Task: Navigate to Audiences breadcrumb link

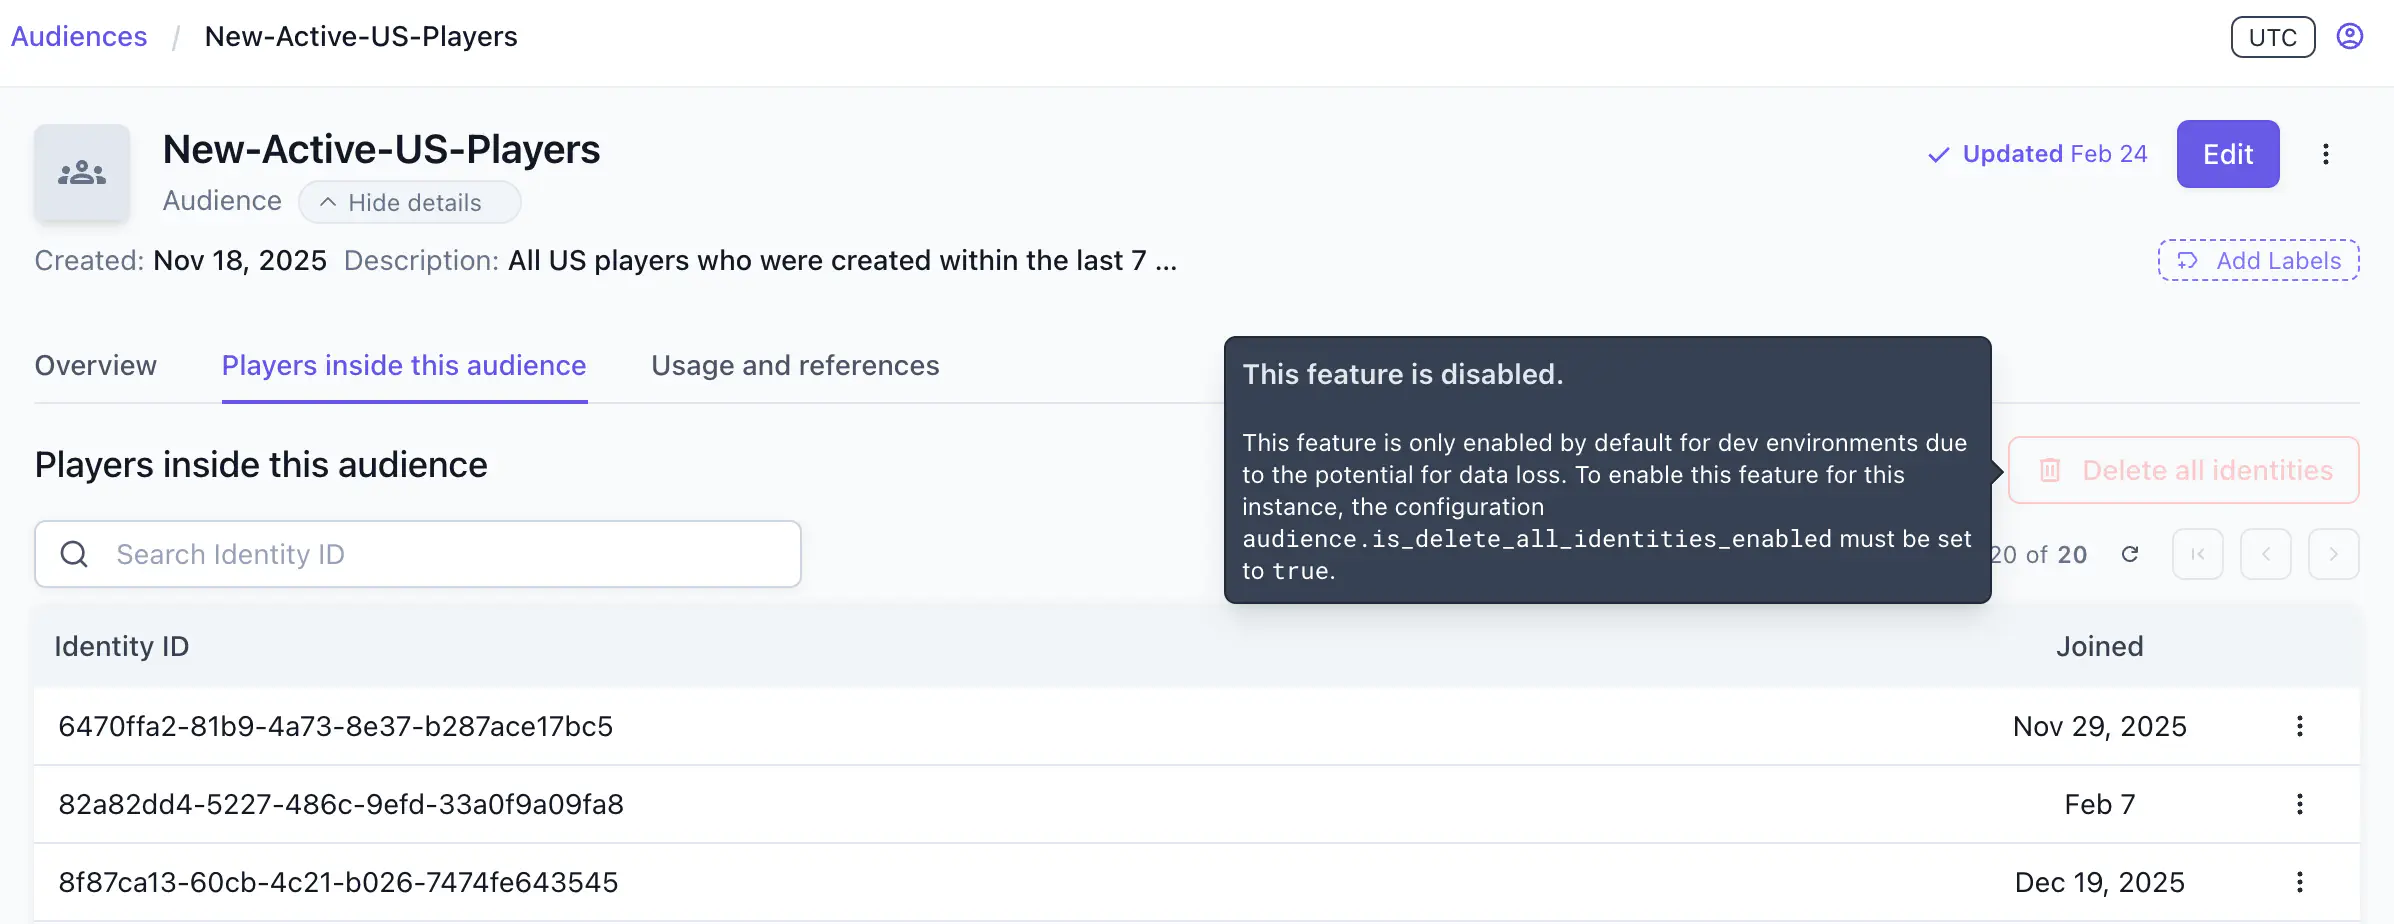Action: click(79, 37)
